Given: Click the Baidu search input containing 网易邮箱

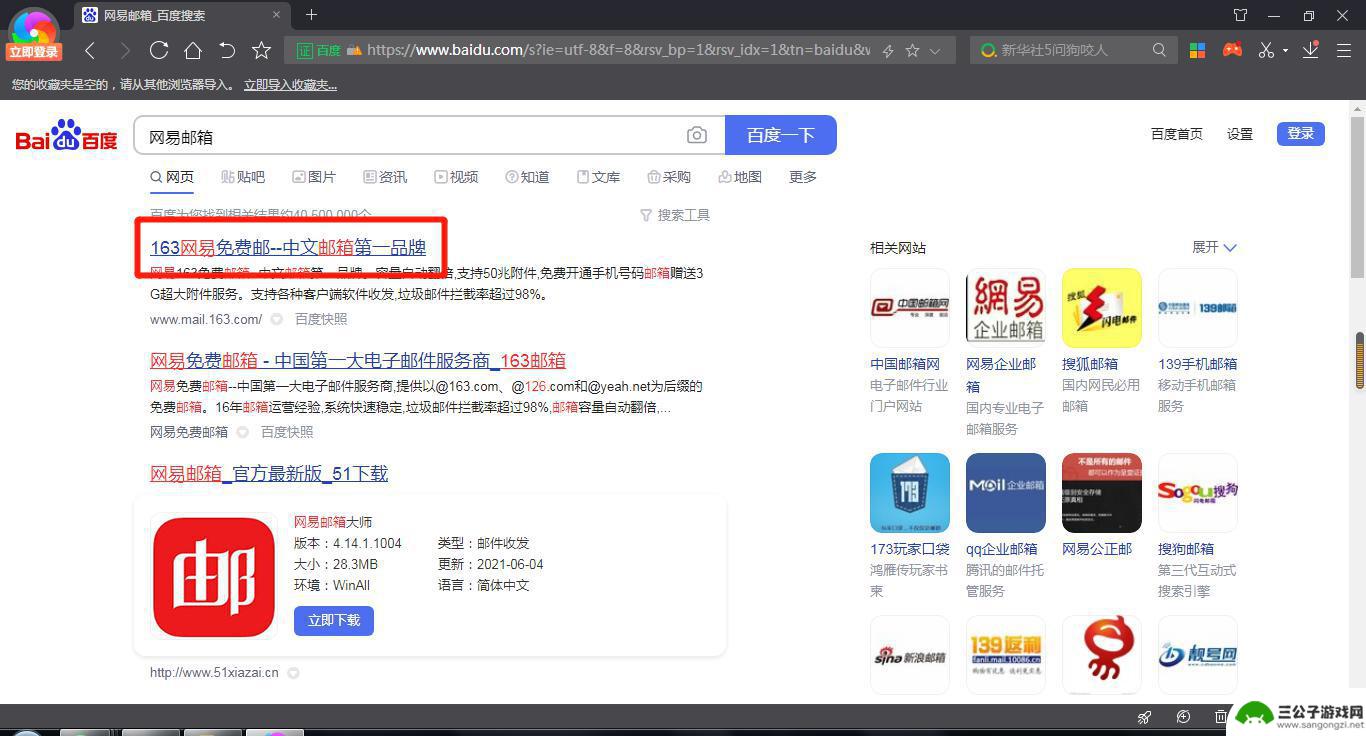Looking at the screenshot, I should [408, 136].
